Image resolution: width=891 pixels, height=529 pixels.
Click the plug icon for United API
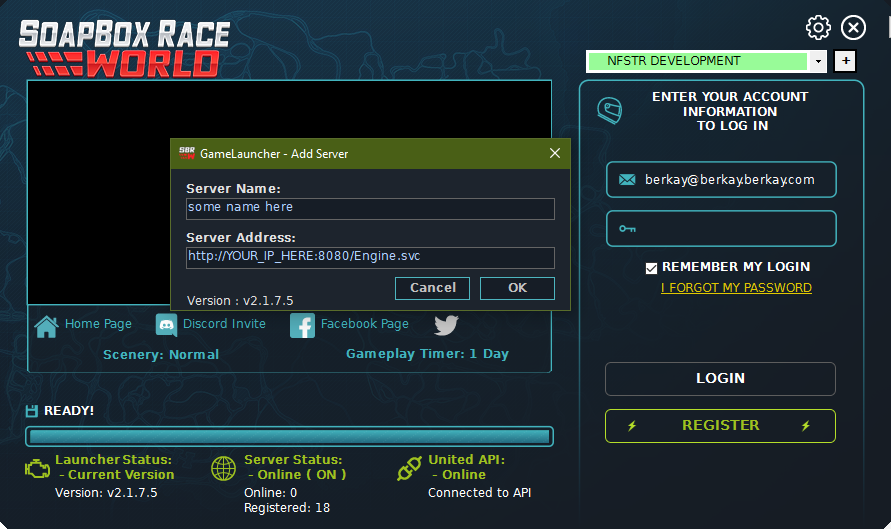tap(409, 468)
